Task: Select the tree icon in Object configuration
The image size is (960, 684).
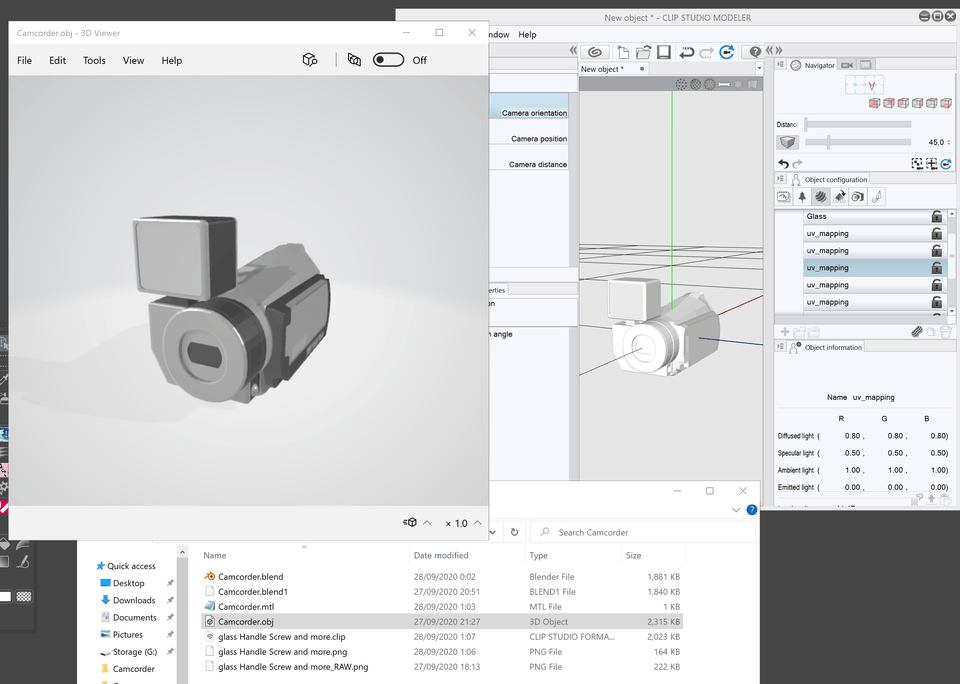Action: [x=802, y=197]
